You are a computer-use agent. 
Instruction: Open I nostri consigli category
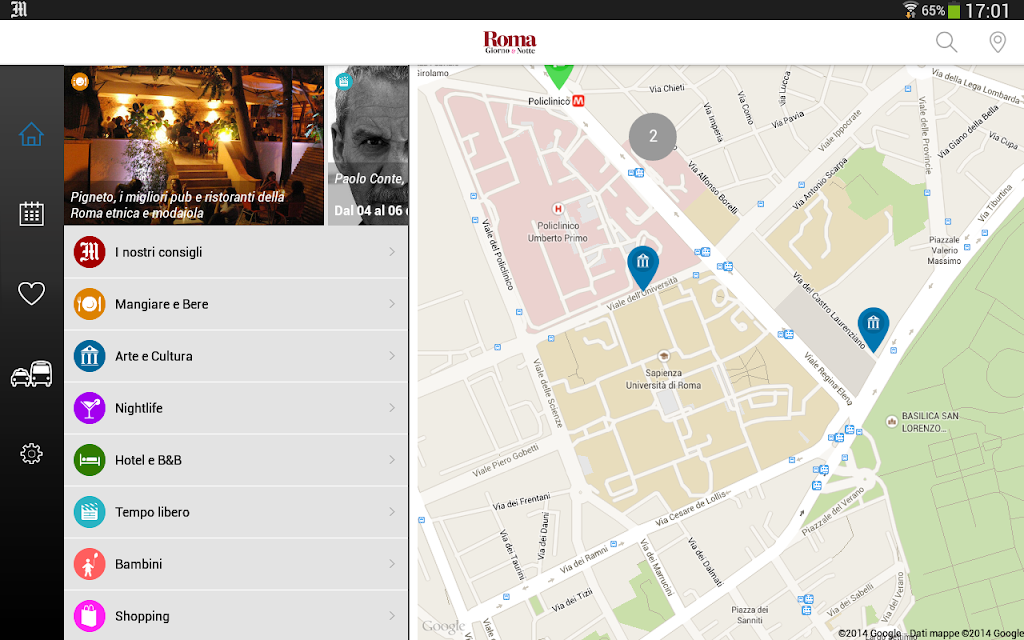(236, 252)
